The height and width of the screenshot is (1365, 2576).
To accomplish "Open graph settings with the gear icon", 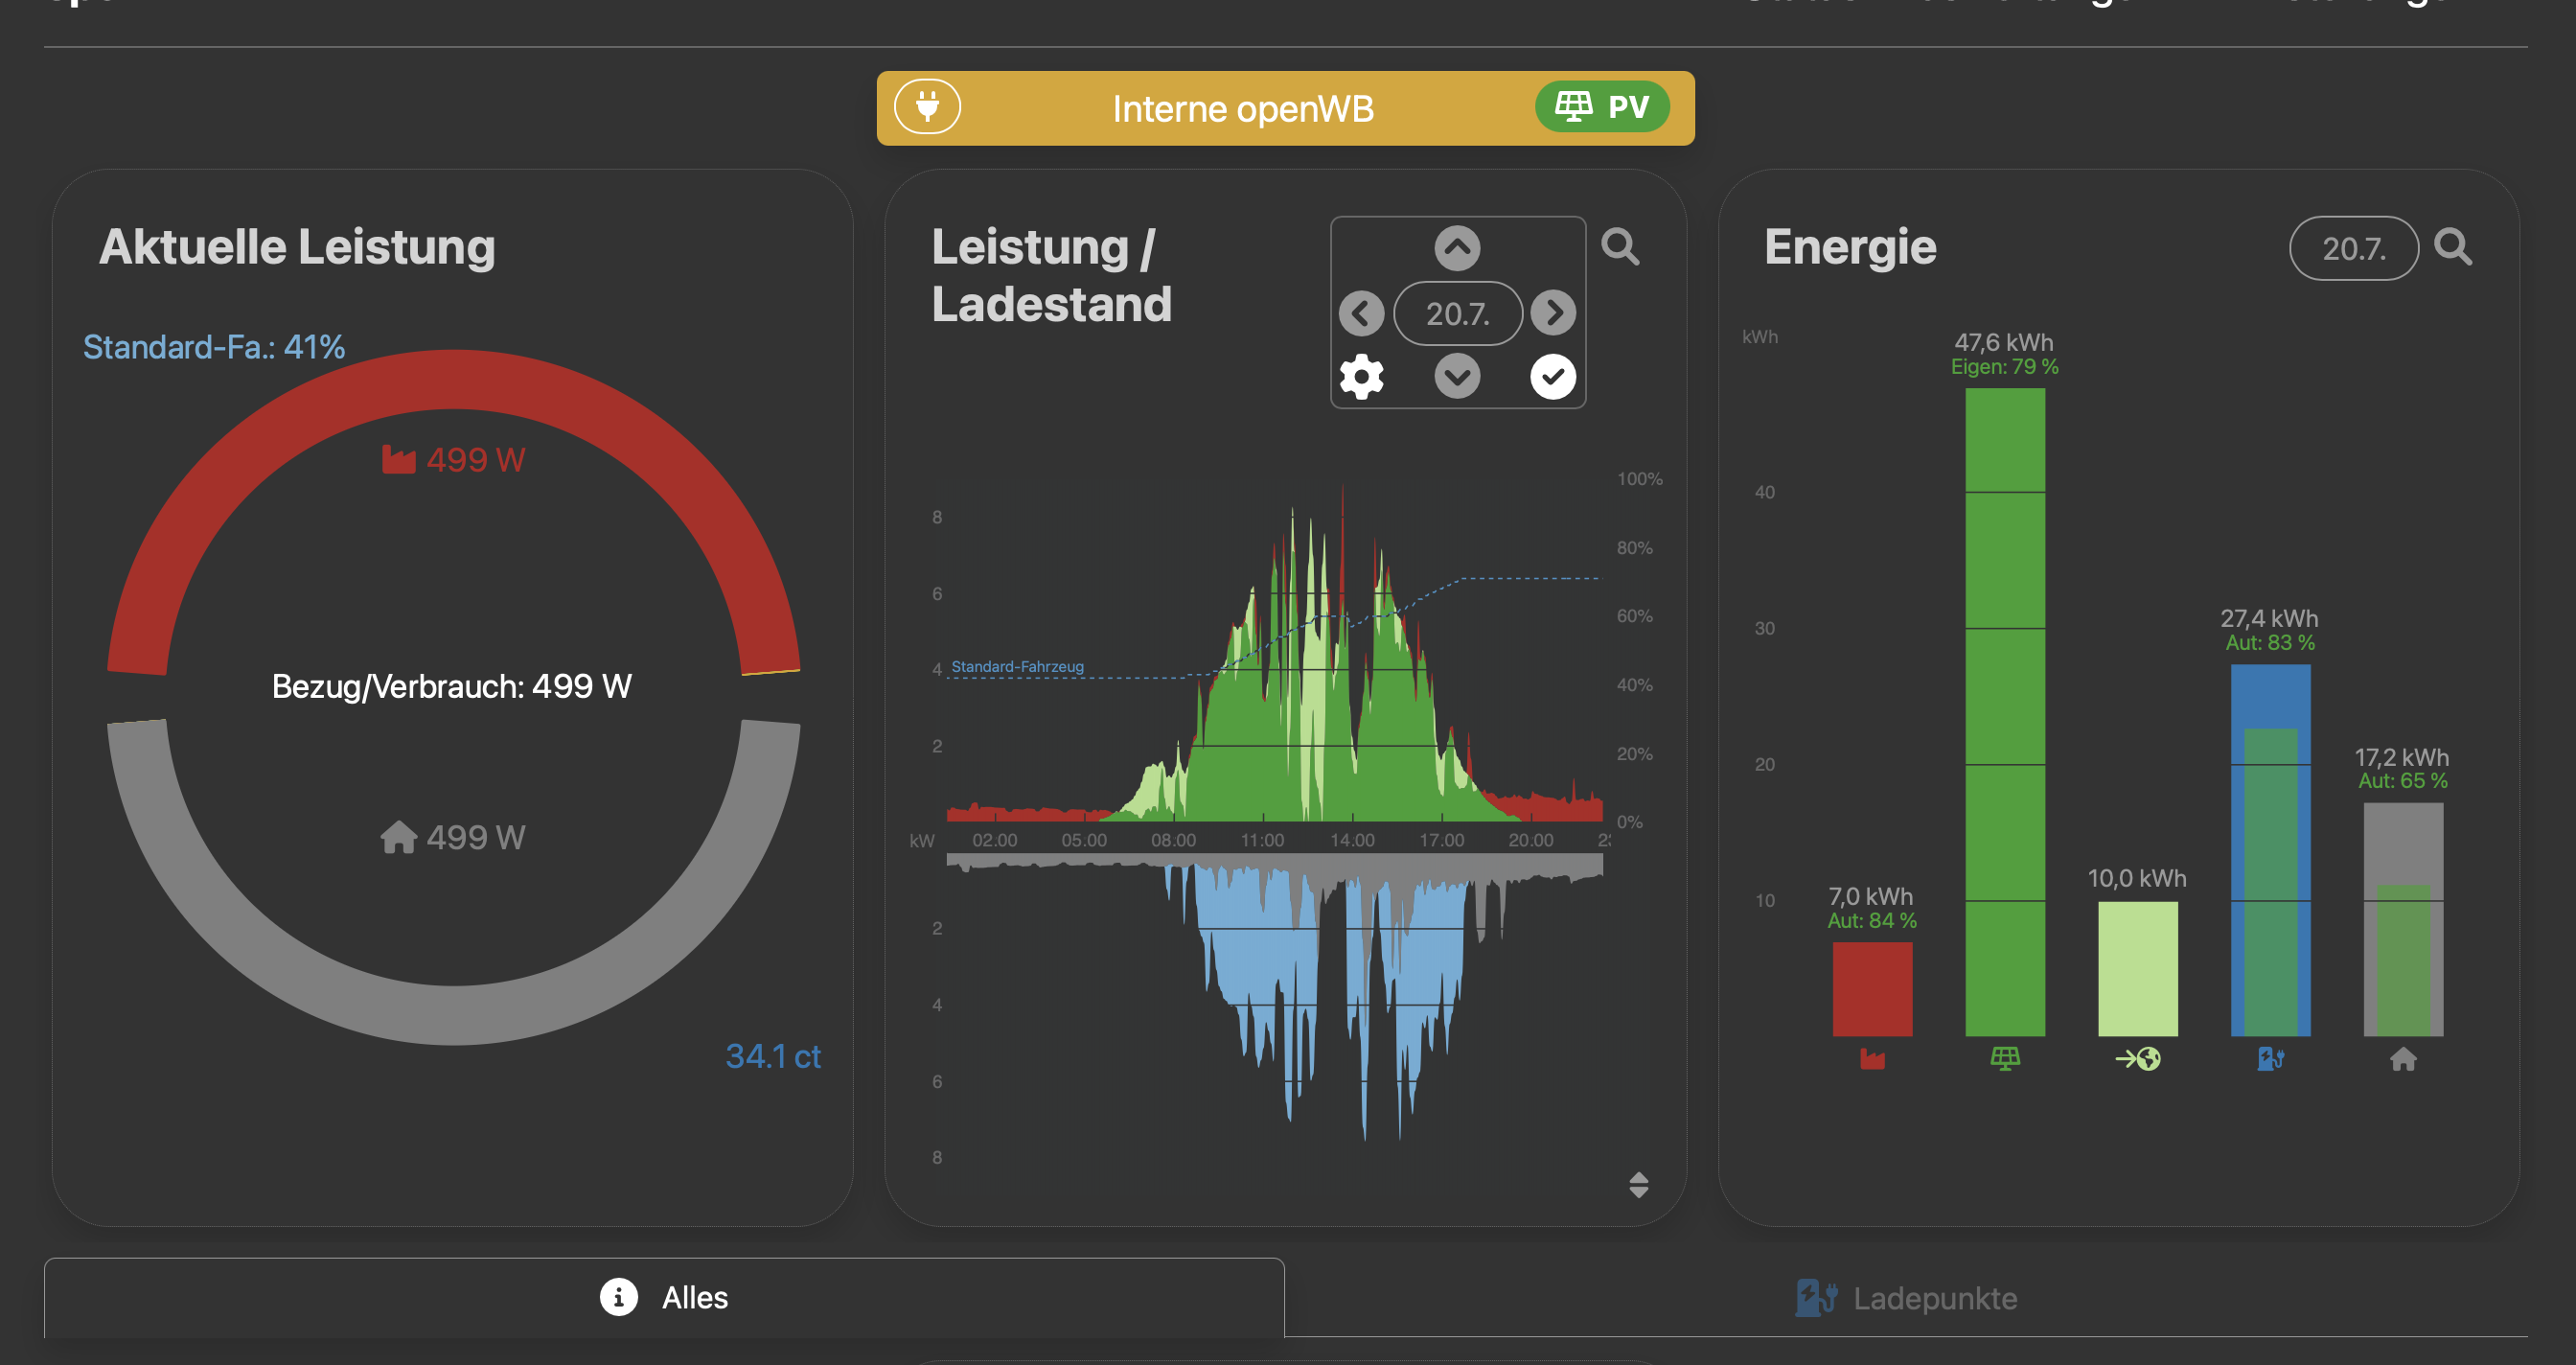I will (1361, 377).
